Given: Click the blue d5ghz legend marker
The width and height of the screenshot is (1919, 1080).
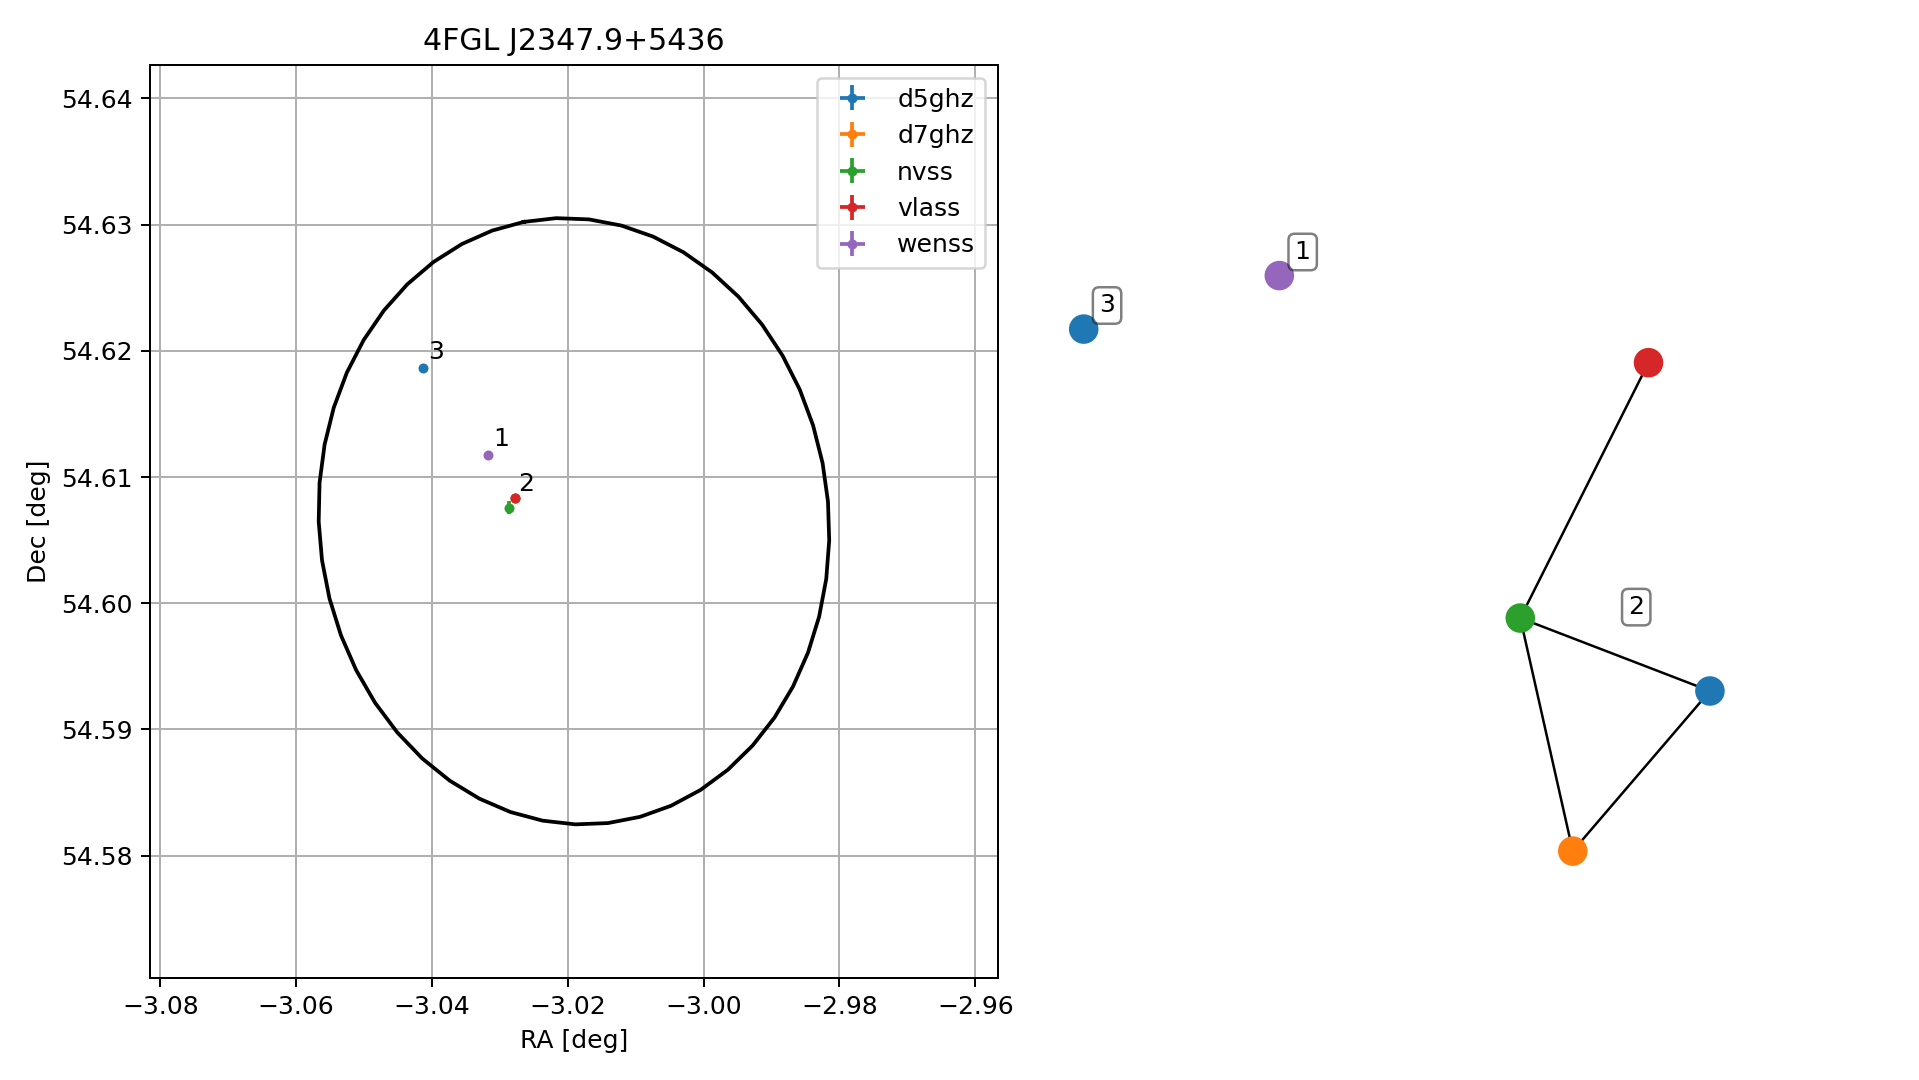Looking at the screenshot, I should point(852,98).
